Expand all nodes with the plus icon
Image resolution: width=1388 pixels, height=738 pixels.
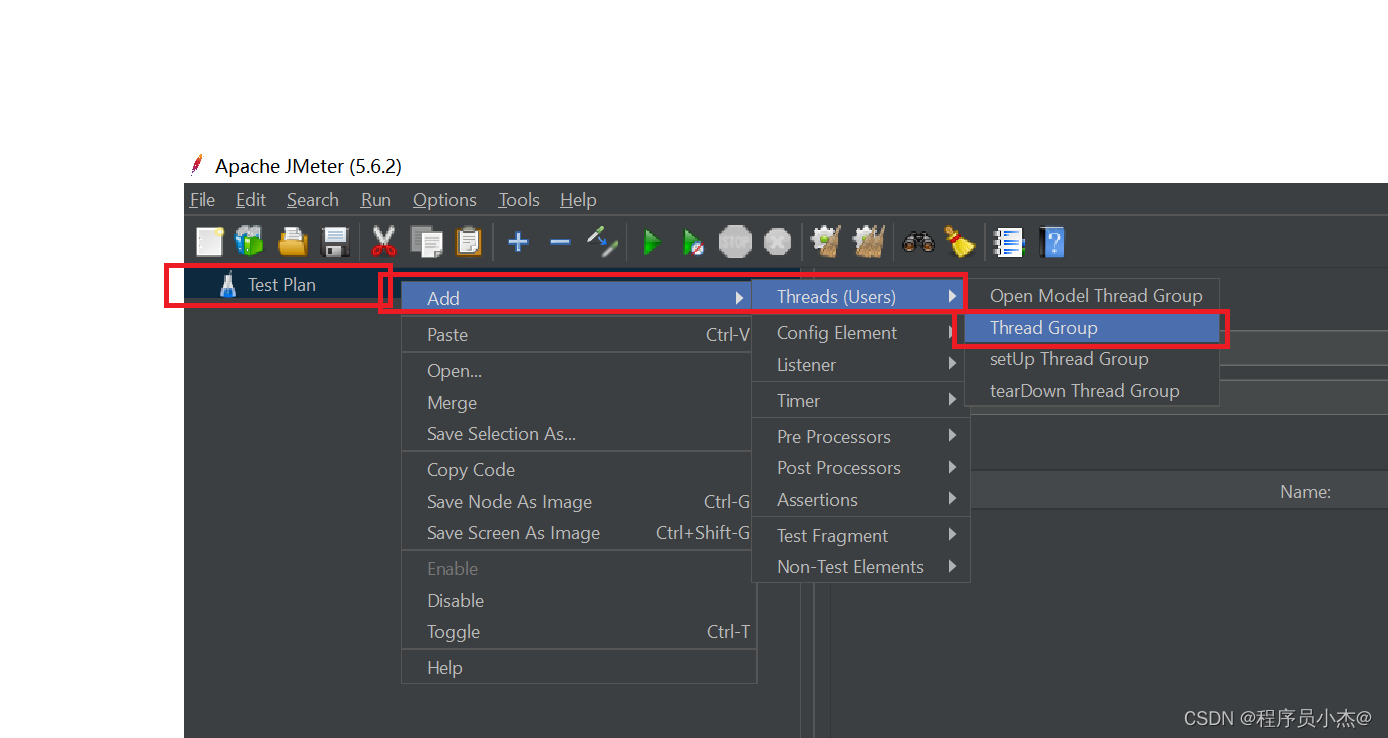(518, 242)
